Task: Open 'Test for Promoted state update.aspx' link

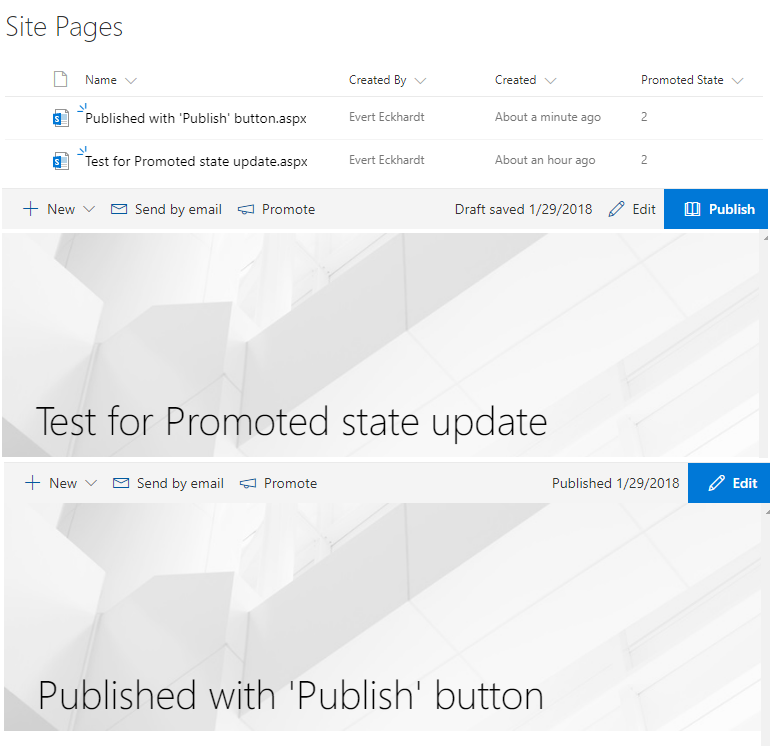Action: click(196, 160)
